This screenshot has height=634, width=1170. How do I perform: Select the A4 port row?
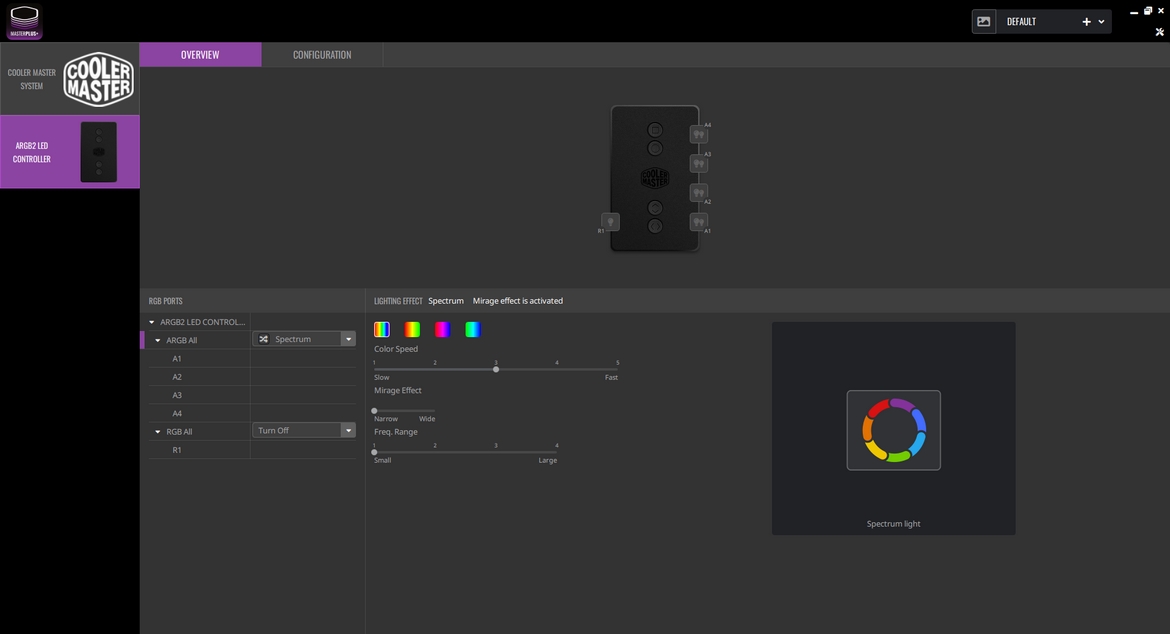click(252, 413)
